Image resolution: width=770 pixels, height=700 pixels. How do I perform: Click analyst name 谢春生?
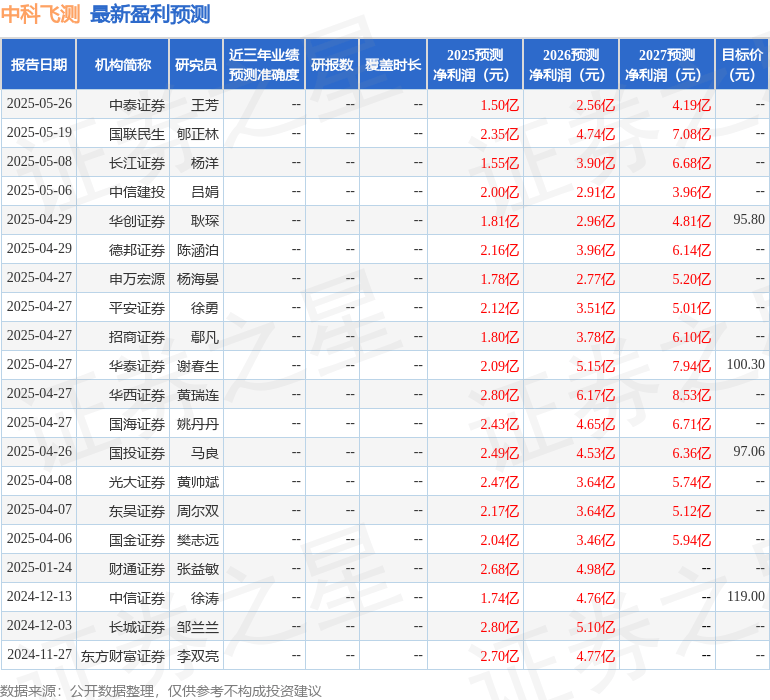tap(198, 366)
